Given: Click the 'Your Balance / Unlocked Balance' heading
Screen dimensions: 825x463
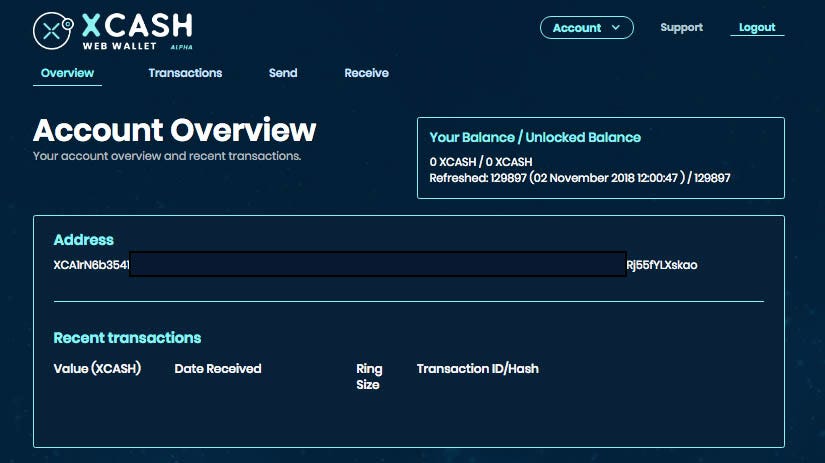Looking at the screenshot, I should (x=535, y=137).
